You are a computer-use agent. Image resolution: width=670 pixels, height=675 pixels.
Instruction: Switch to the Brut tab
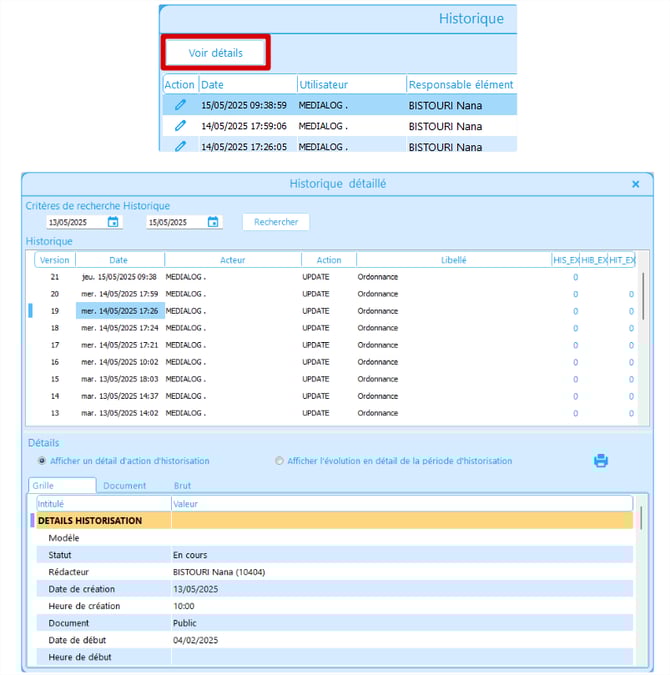point(182,486)
